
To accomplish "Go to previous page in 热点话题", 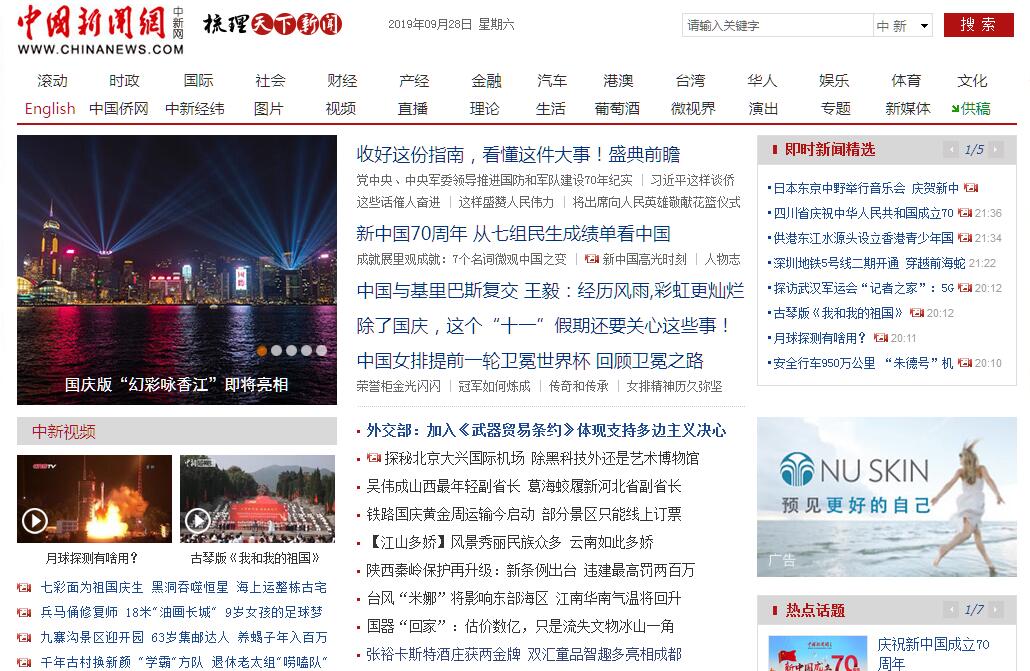I will 950,610.
